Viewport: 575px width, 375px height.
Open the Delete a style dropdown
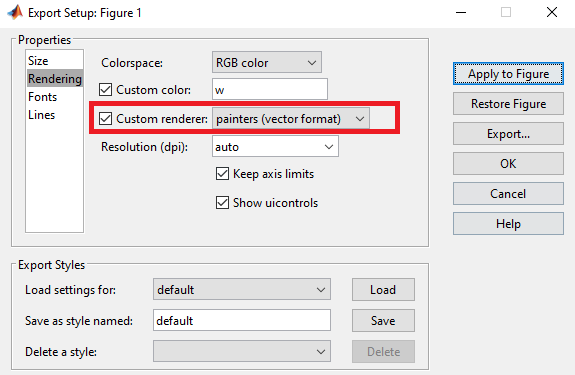click(242, 352)
